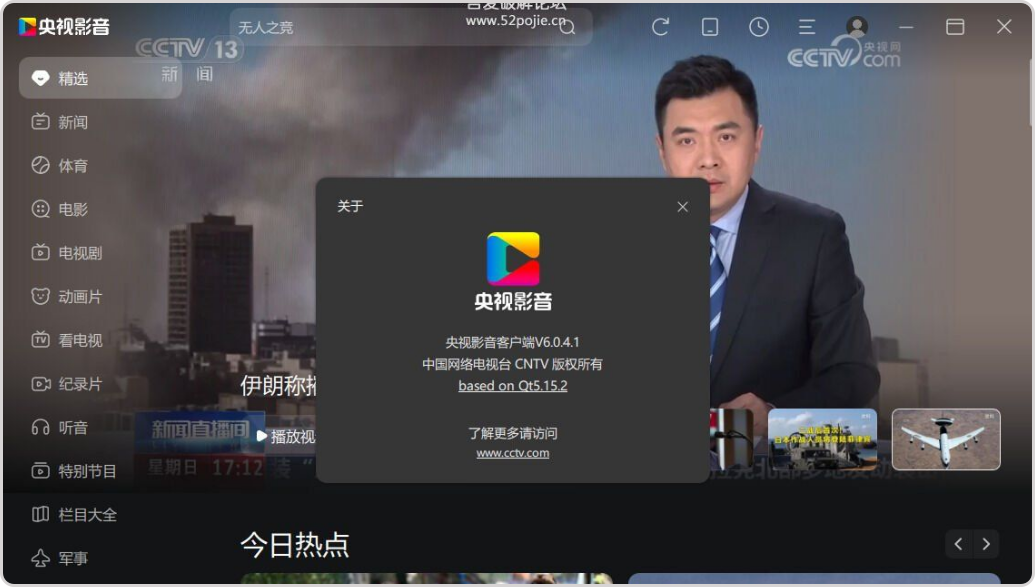Click previous arrow beside 今日热点

click(958, 544)
